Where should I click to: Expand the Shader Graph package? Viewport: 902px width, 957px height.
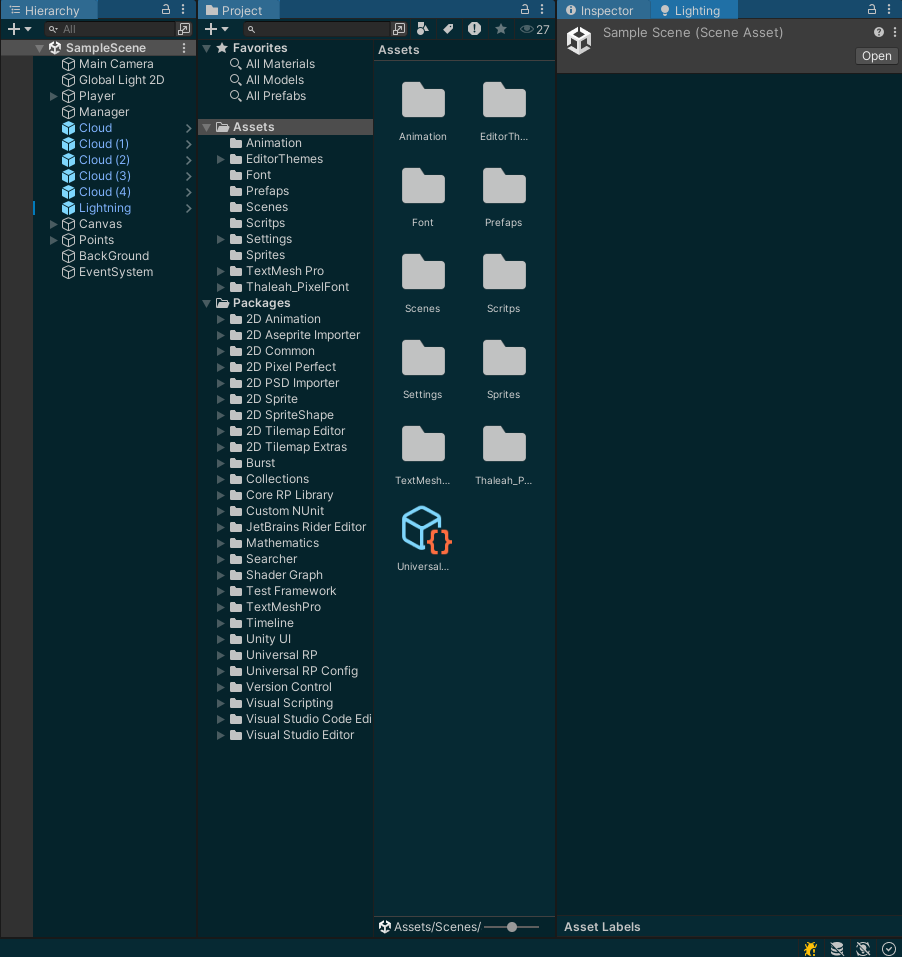coord(221,575)
